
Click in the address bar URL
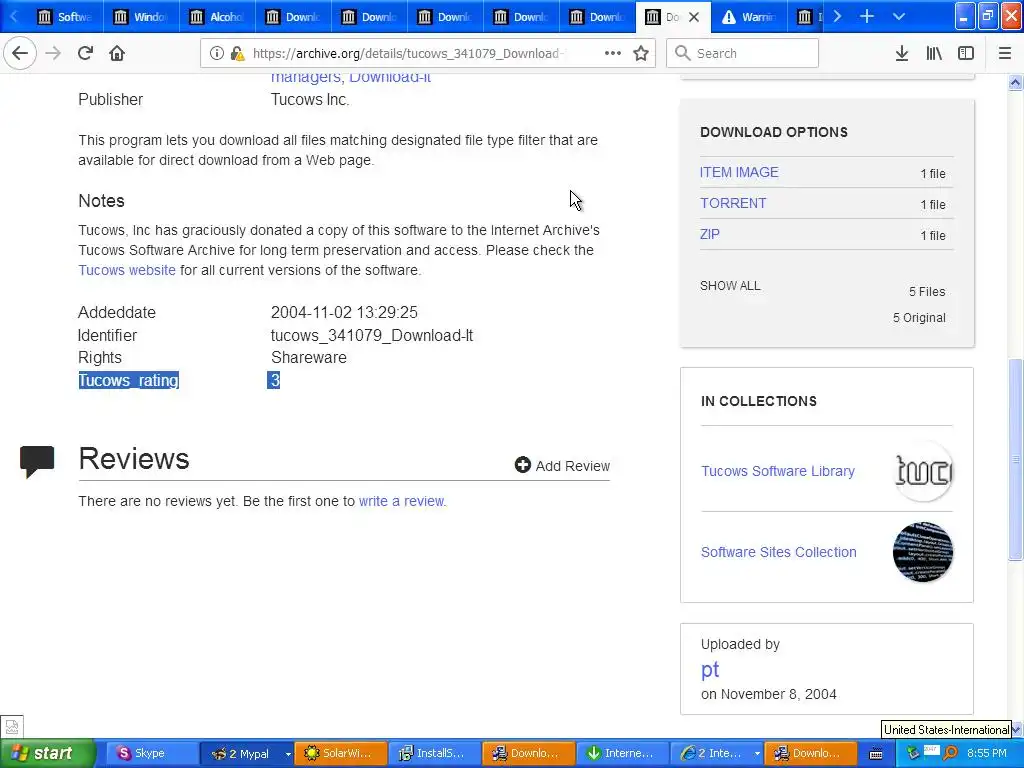[408, 54]
